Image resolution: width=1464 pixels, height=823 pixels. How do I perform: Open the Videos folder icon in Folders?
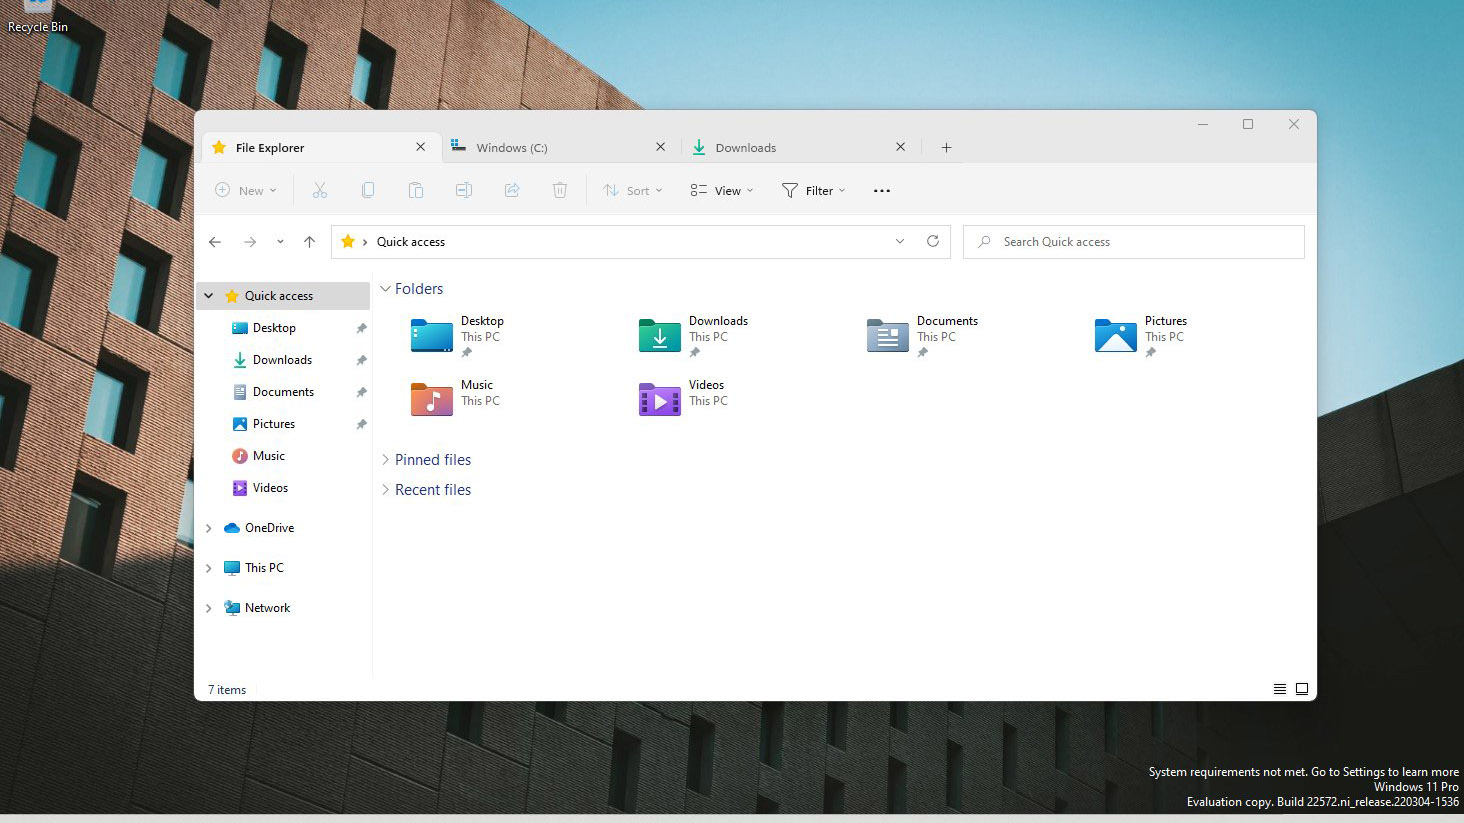(660, 399)
